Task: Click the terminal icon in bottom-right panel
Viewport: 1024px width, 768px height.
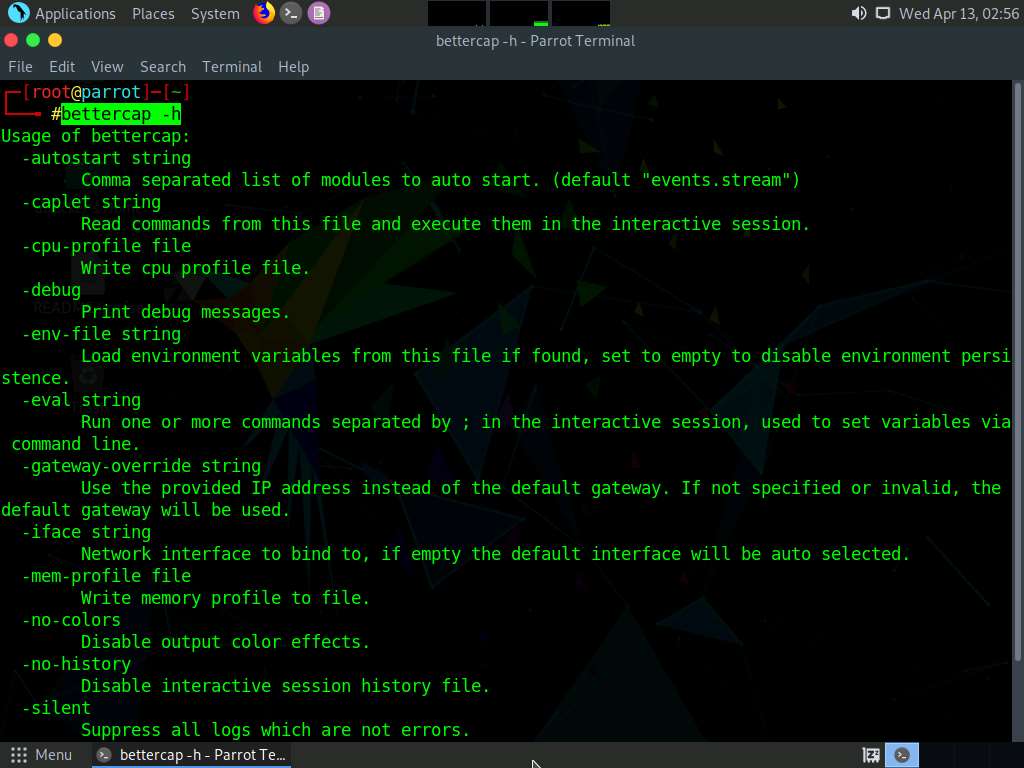Action: pyautogui.click(x=902, y=755)
